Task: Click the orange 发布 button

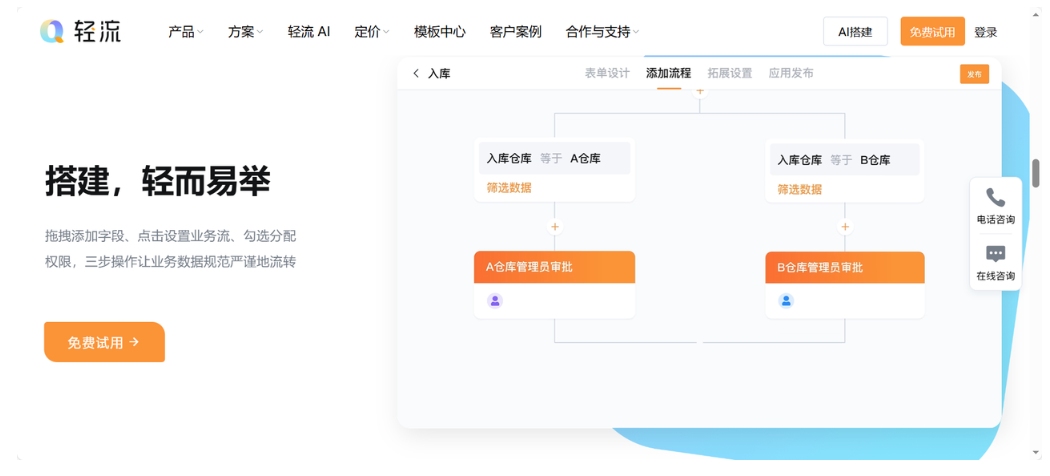Action: pyautogui.click(x=974, y=74)
